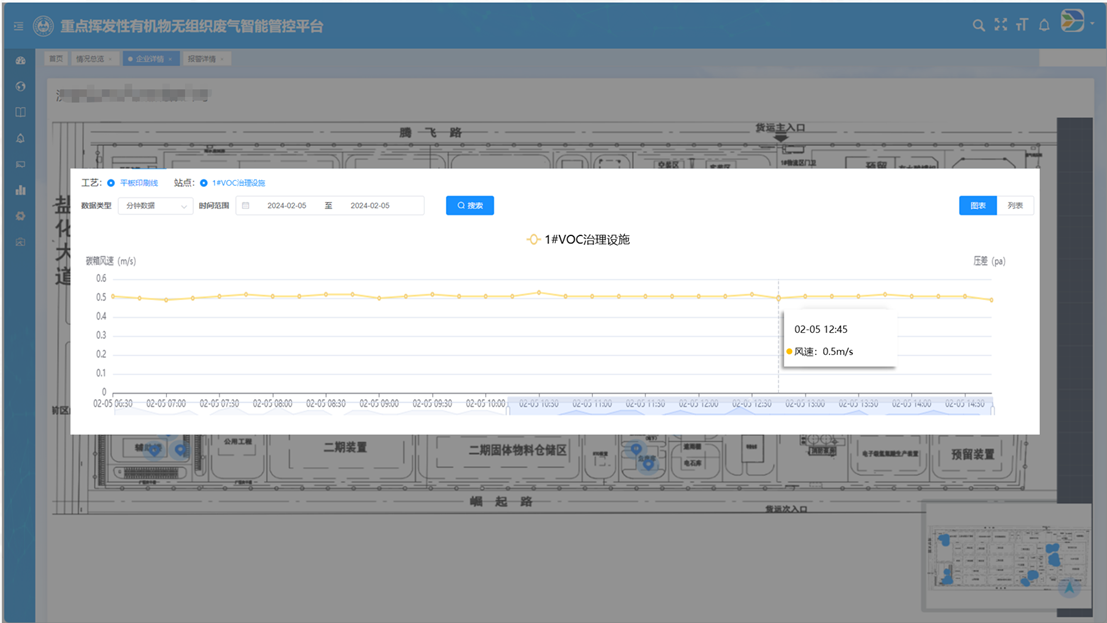Open notifications via the bell icon in header
1107x623 pixels.
pos(1044,24)
